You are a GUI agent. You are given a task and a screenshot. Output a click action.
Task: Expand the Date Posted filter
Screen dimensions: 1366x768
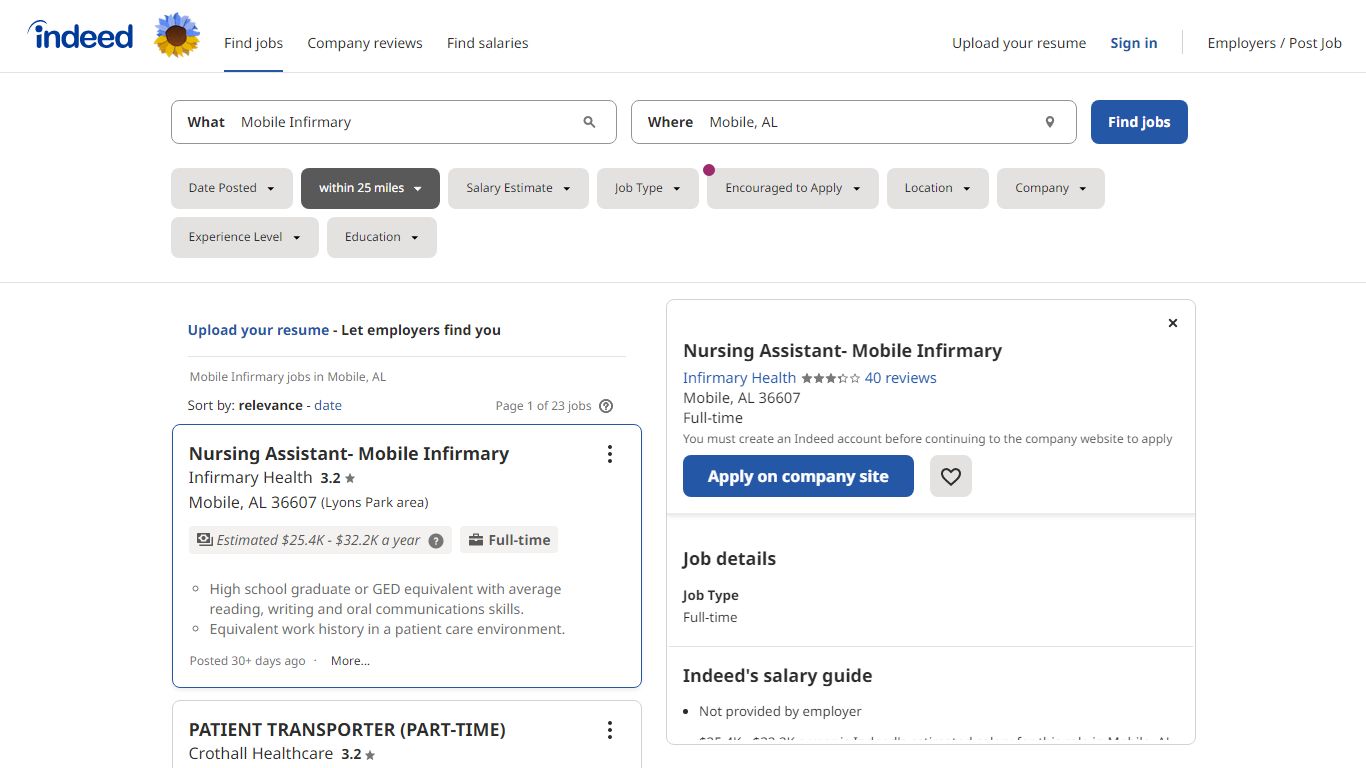point(232,188)
